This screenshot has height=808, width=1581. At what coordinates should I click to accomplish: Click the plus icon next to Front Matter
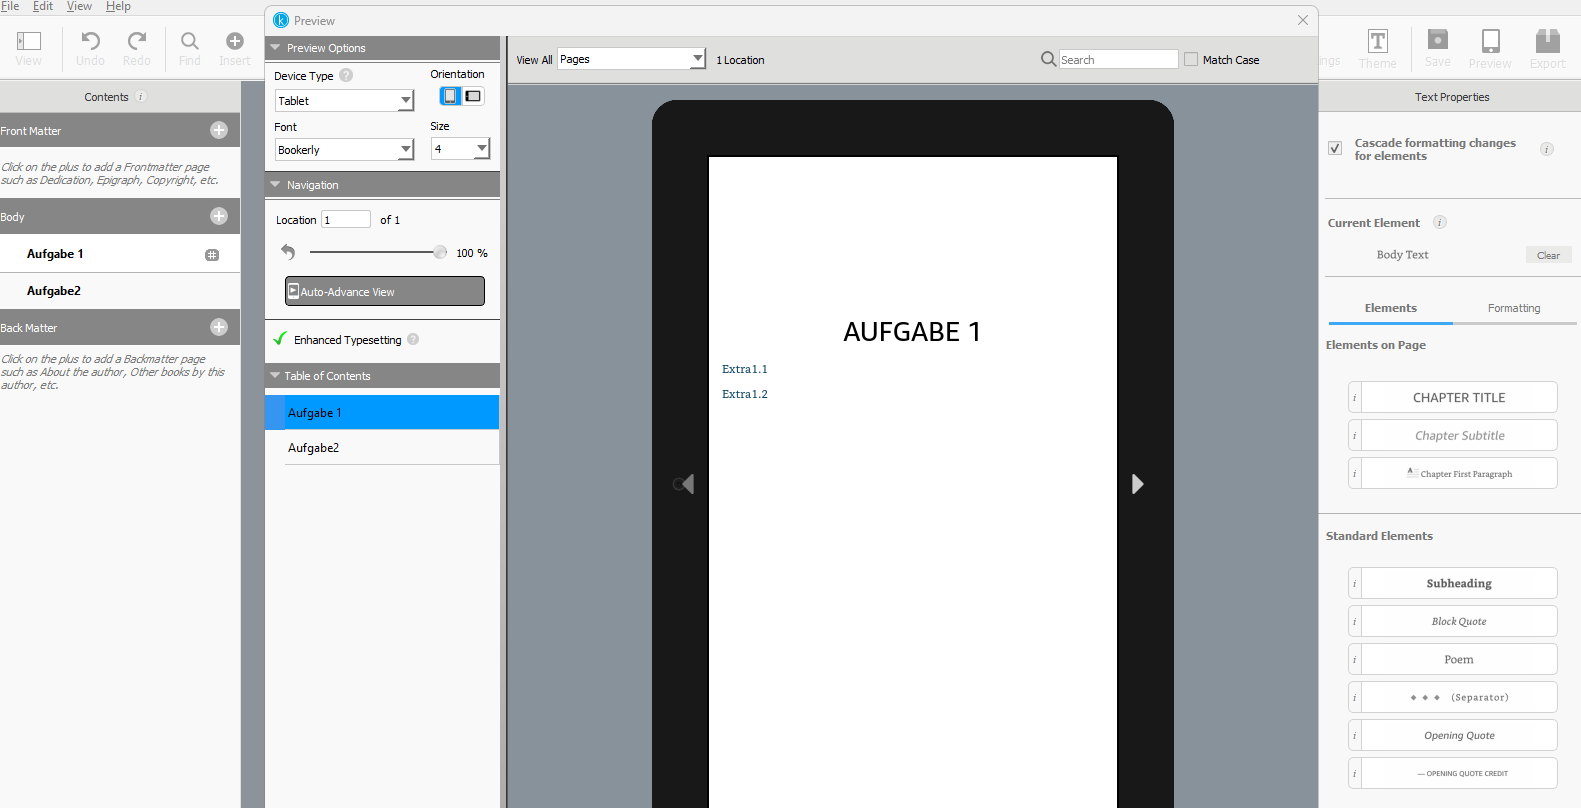[x=219, y=130]
